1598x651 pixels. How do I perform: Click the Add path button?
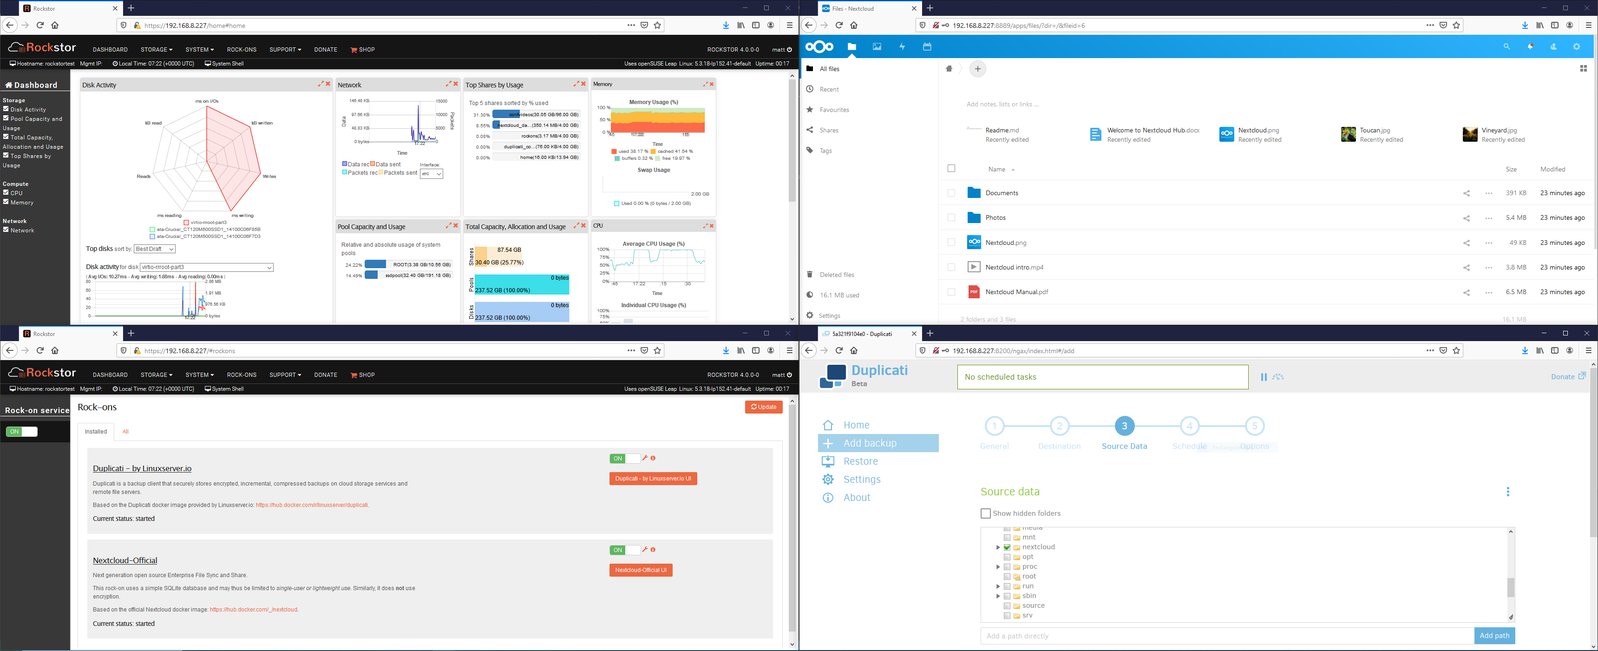click(1494, 636)
